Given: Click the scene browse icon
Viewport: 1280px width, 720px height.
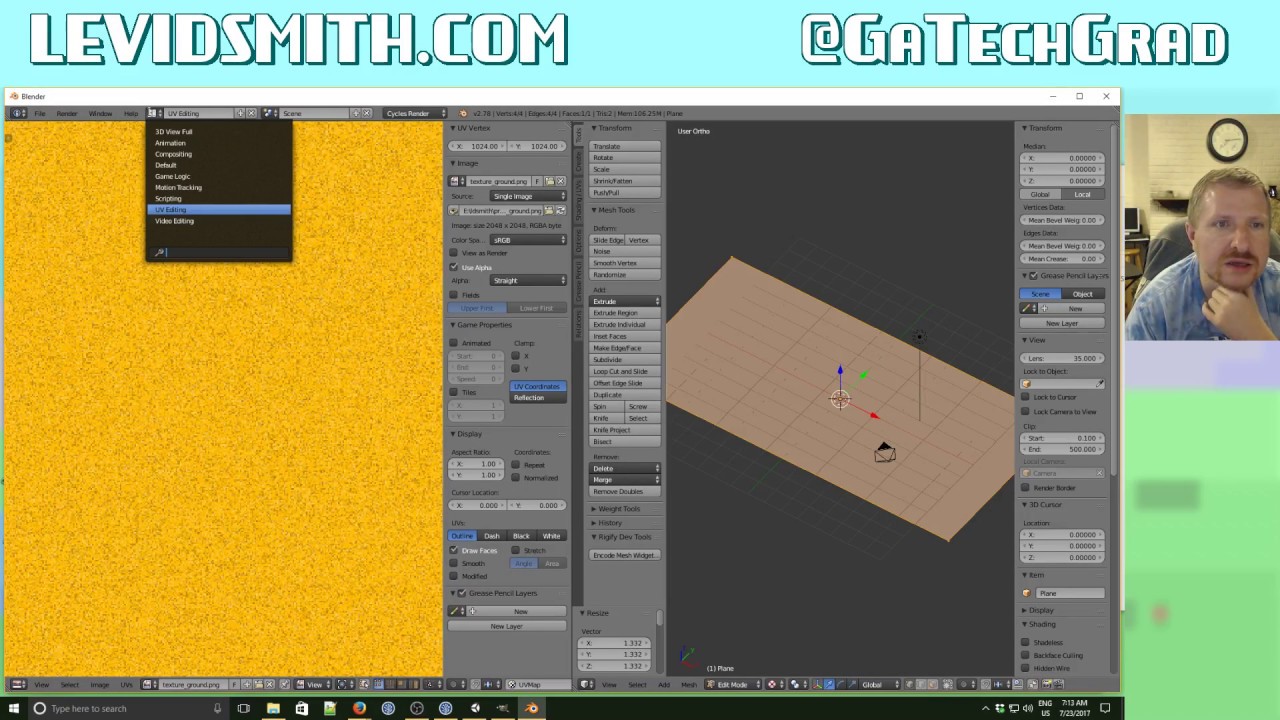Looking at the screenshot, I should [268, 113].
